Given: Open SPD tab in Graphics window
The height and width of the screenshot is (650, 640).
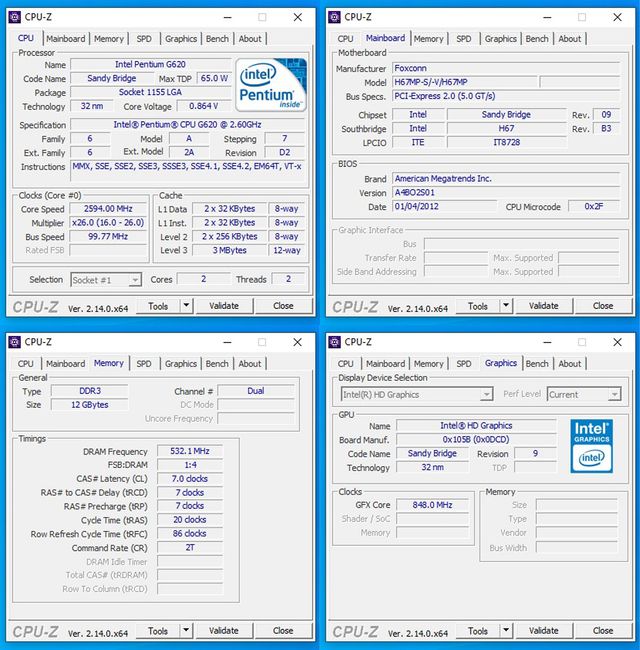Looking at the screenshot, I should (463, 364).
